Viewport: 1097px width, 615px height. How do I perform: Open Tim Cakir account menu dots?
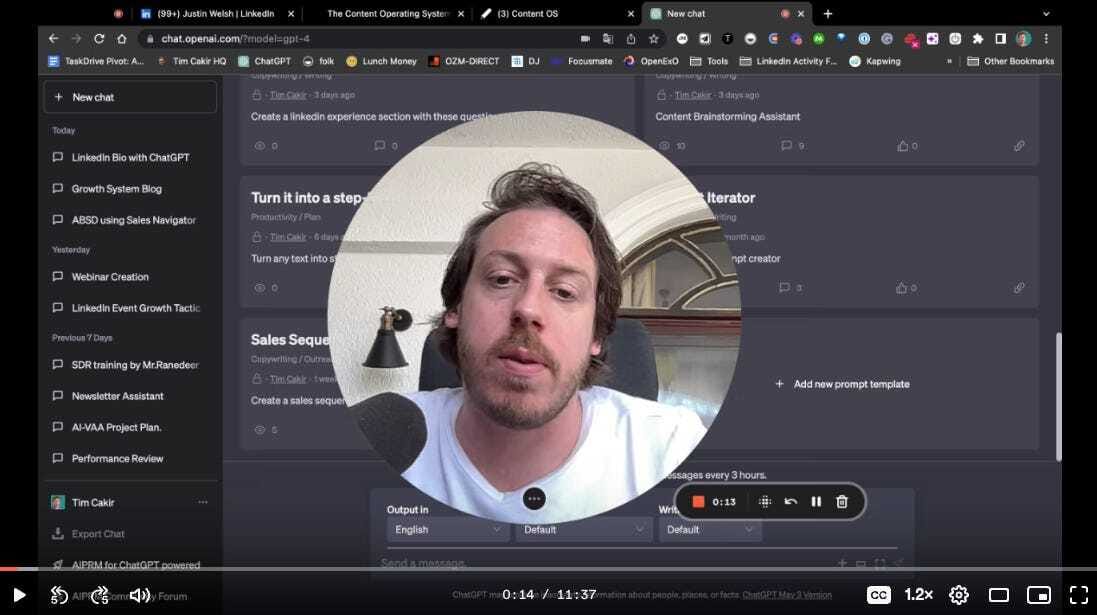202,502
